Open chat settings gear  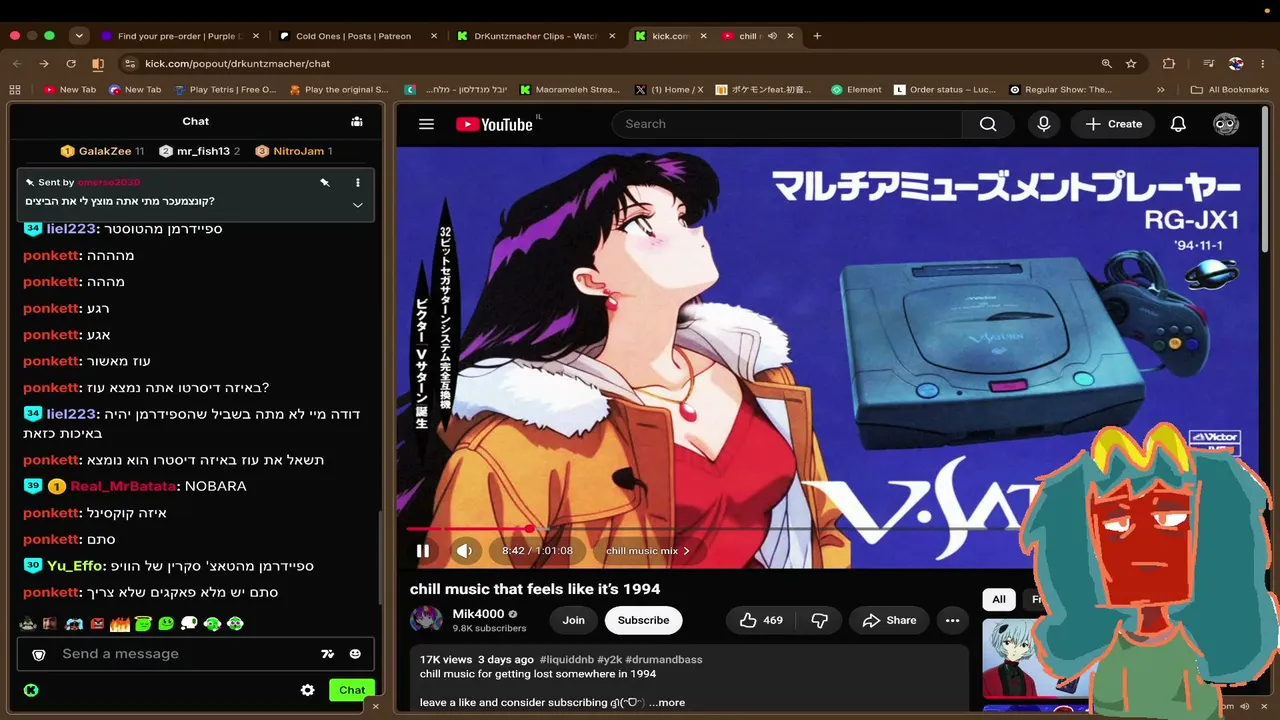[x=308, y=690]
